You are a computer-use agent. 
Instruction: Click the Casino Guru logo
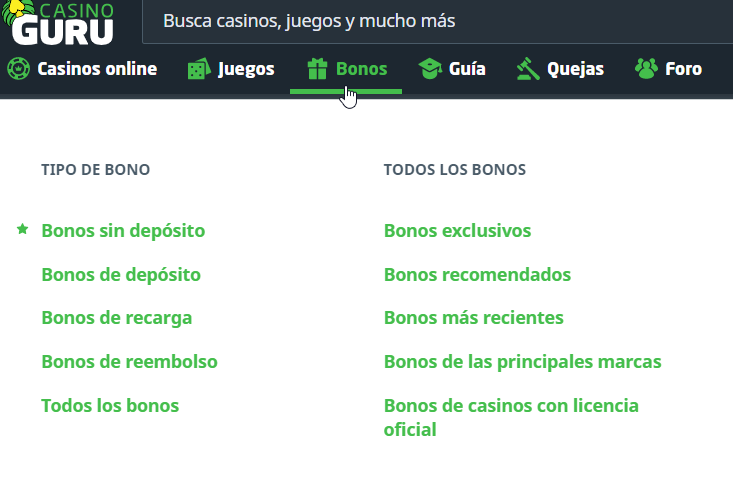click(x=62, y=23)
